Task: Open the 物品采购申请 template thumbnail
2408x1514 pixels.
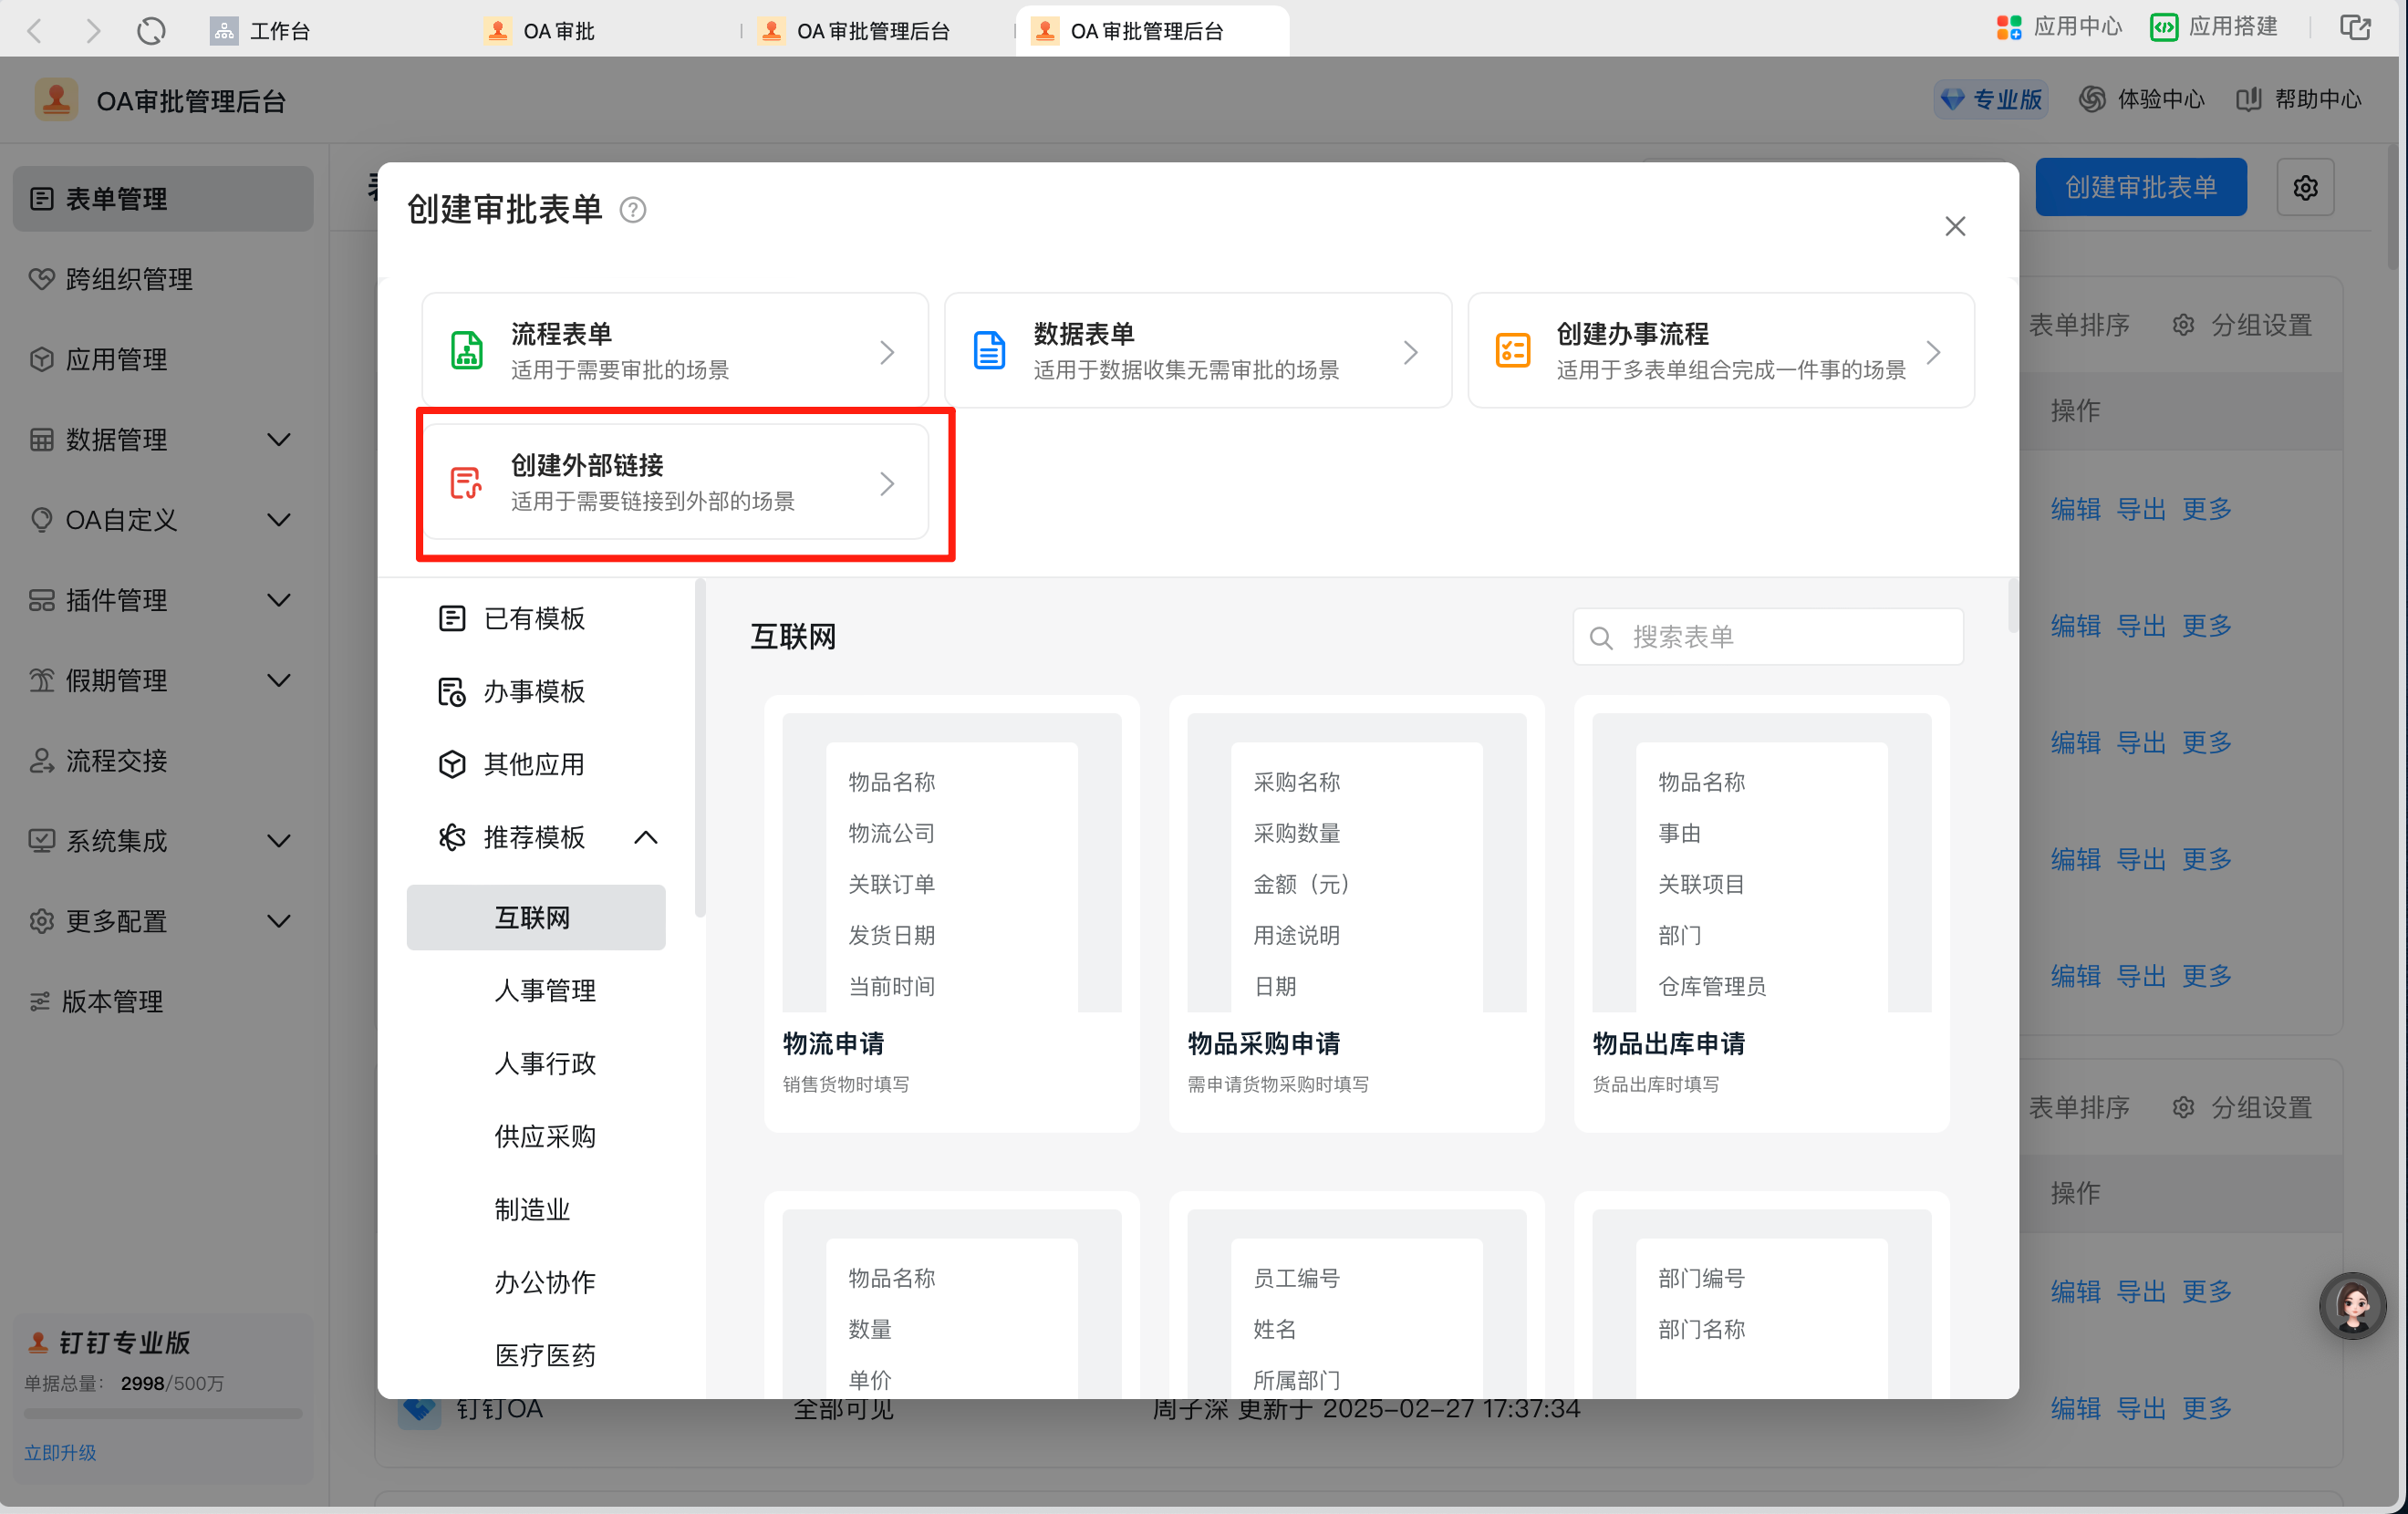Action: pyautogui.click(x=1356, y=862)
